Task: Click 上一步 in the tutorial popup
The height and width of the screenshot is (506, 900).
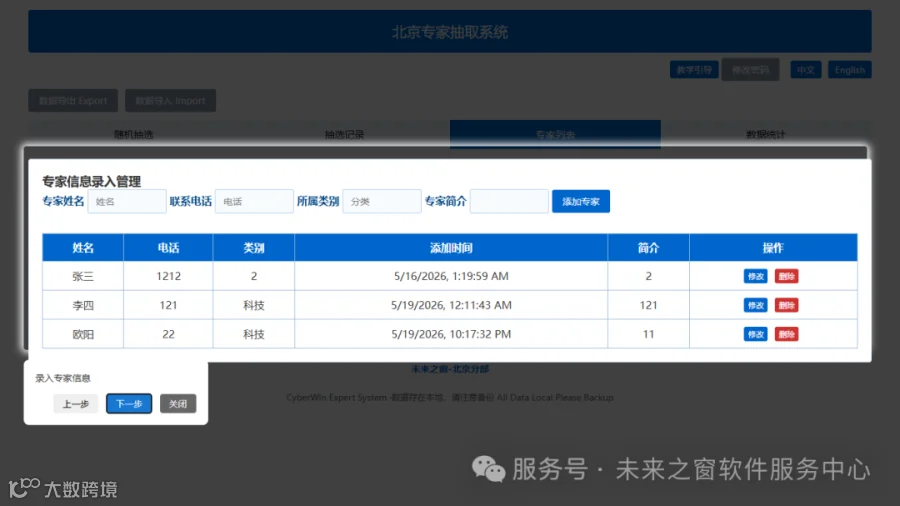Action: (76, 404)
